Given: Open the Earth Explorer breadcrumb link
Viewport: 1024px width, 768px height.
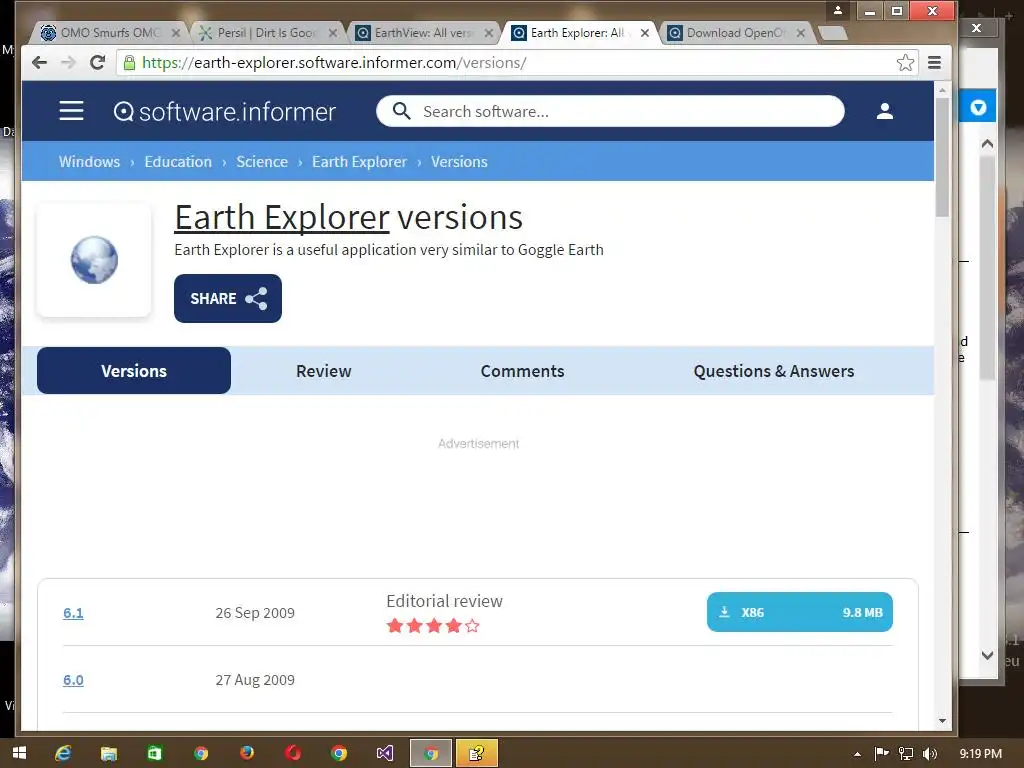Looking at the screenshot, I should (359, 161).
